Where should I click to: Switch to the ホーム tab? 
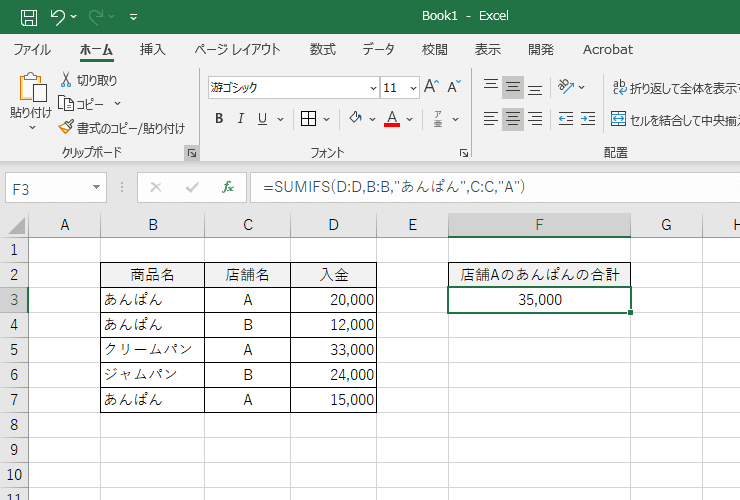(x=96, y=50)
